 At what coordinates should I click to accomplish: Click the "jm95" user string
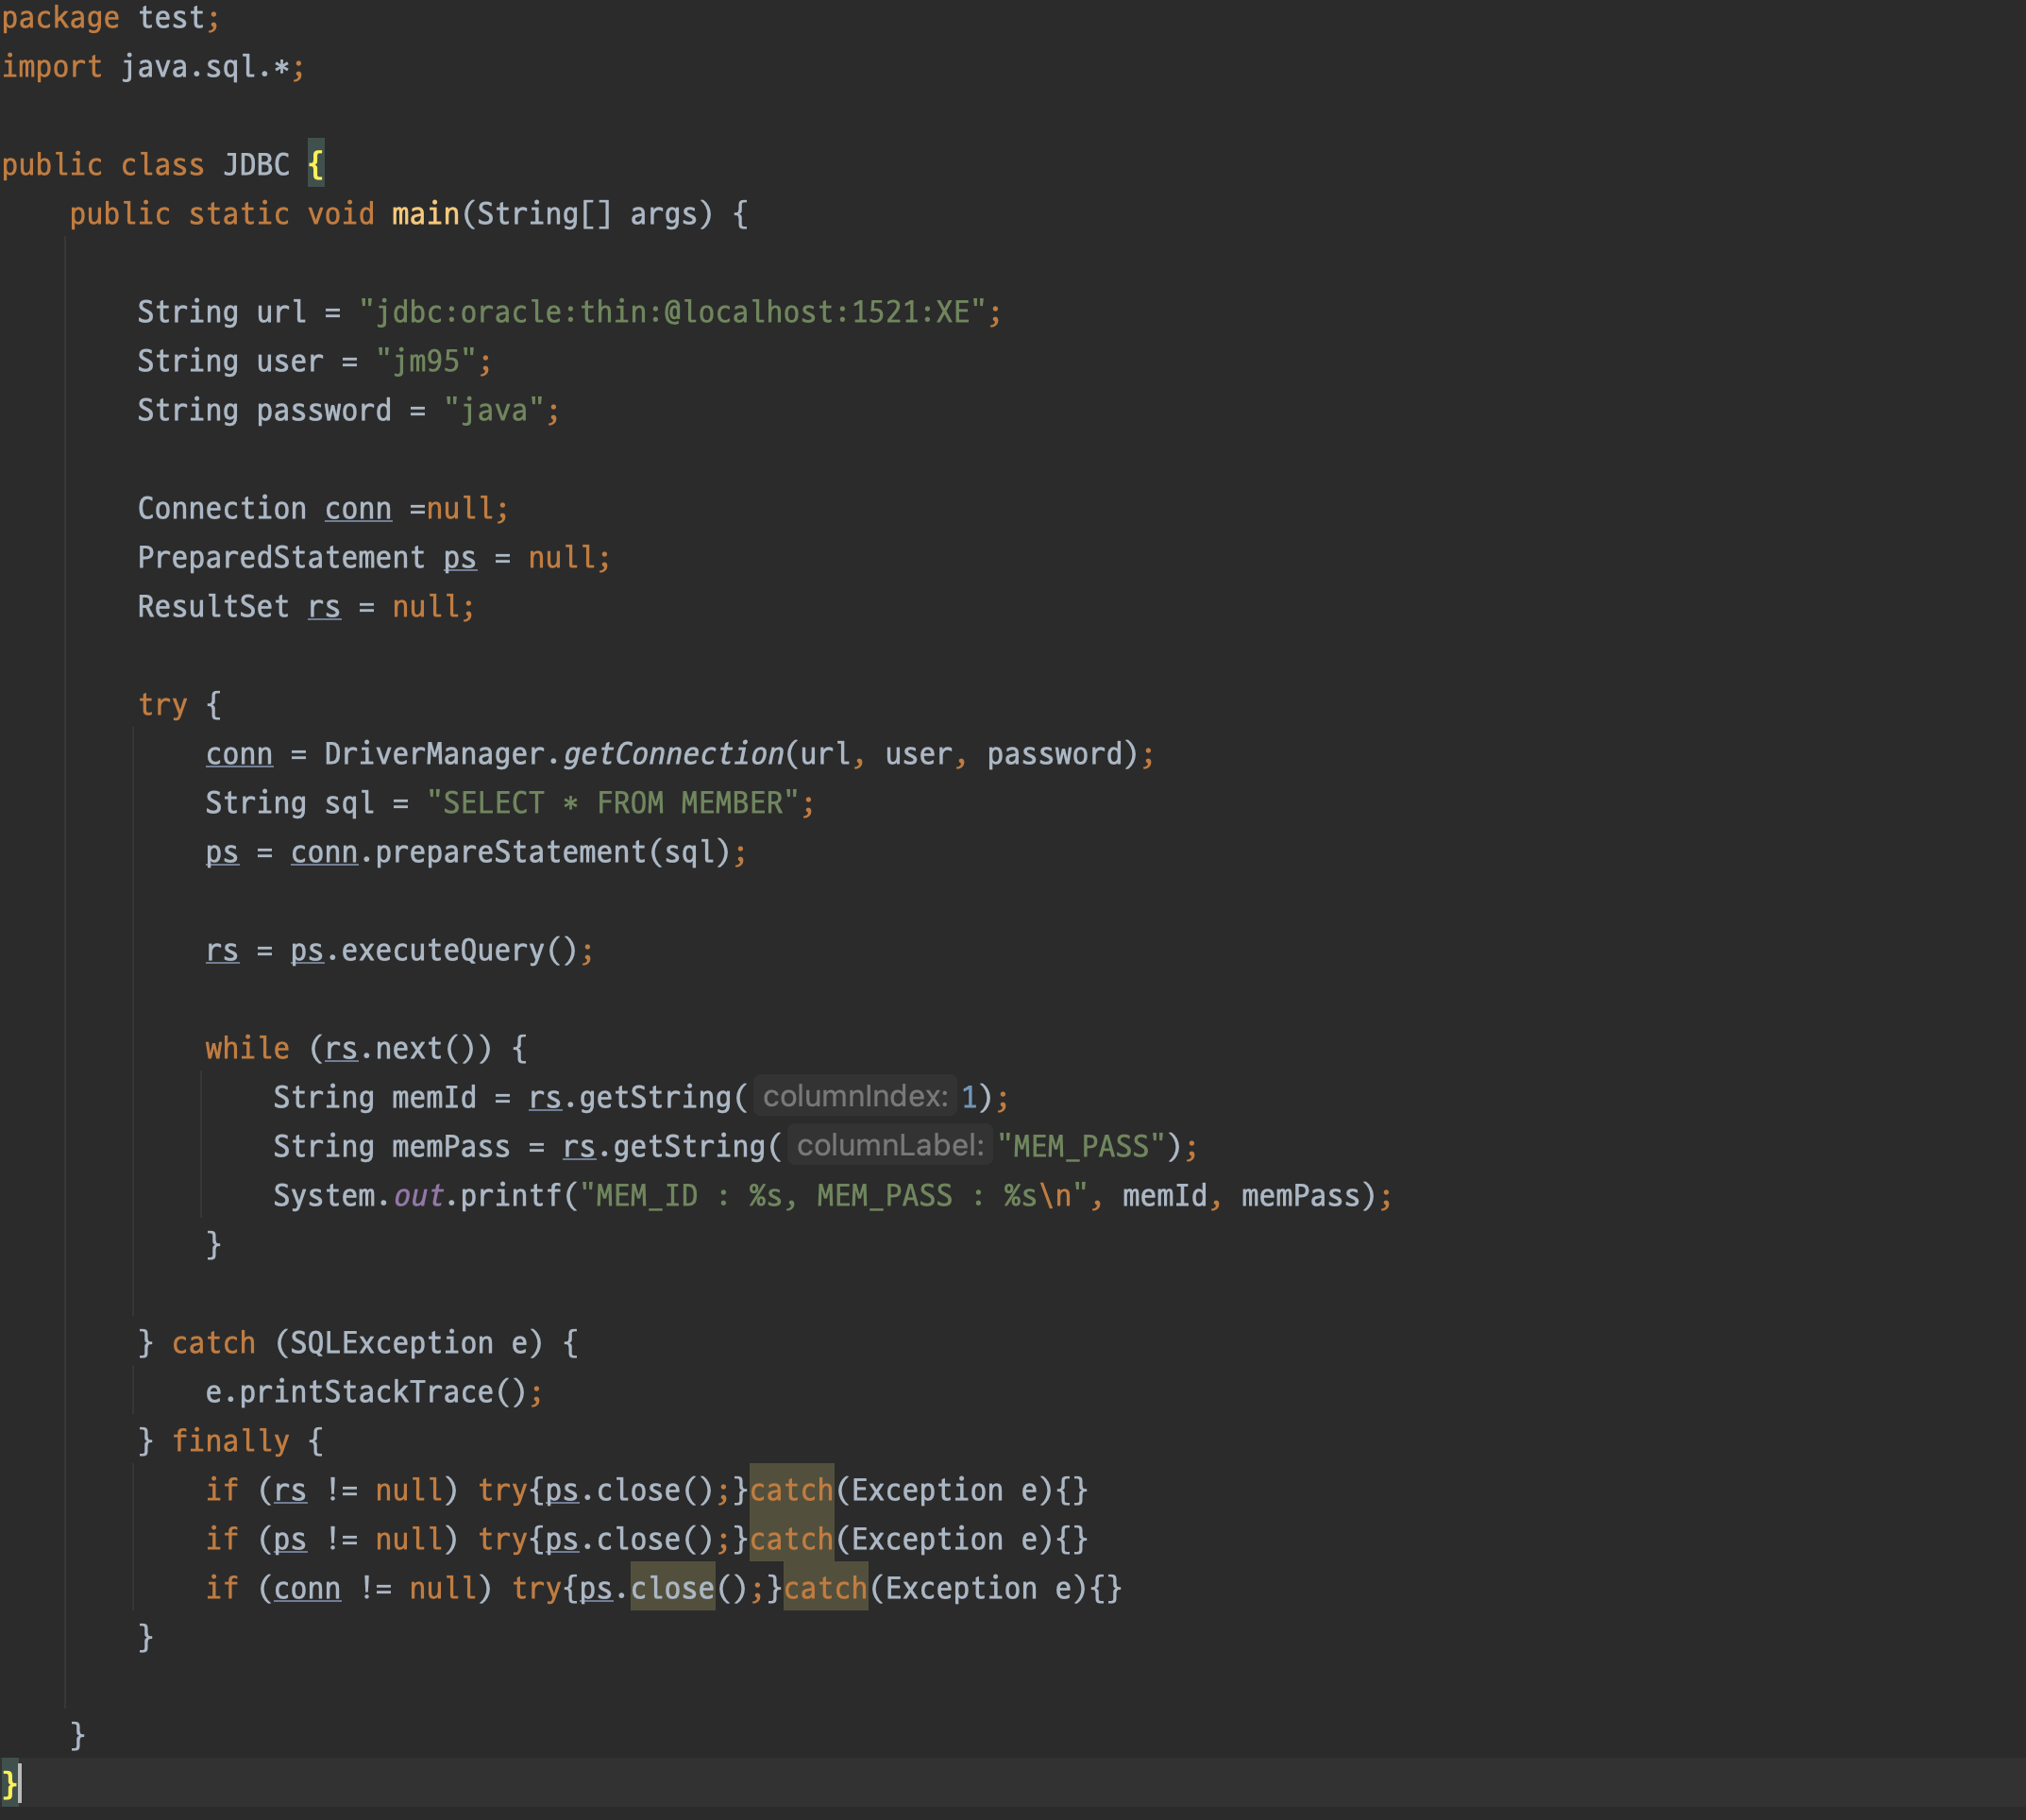(425, 361)
